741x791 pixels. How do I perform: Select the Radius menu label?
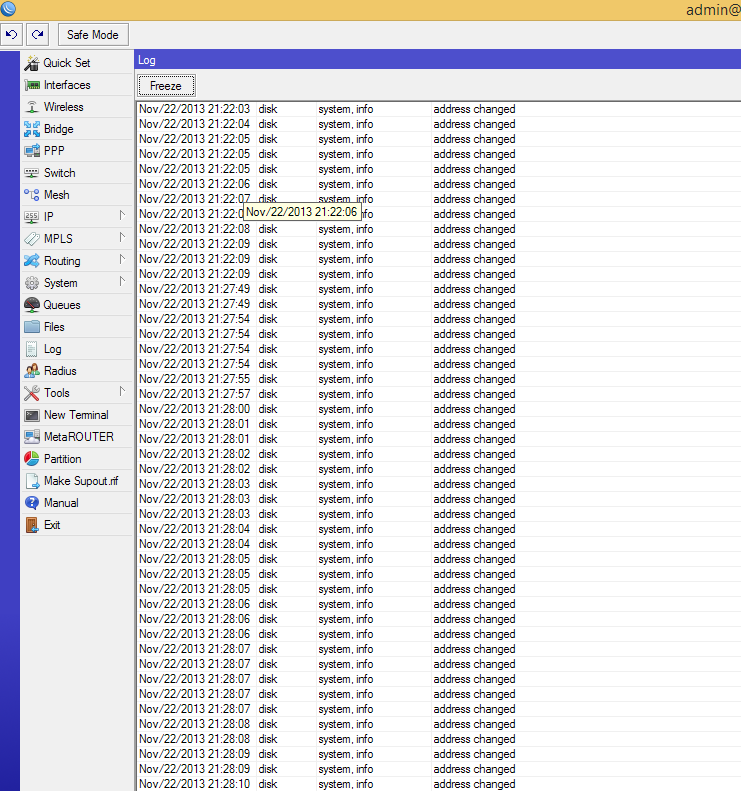pos(60,371)
